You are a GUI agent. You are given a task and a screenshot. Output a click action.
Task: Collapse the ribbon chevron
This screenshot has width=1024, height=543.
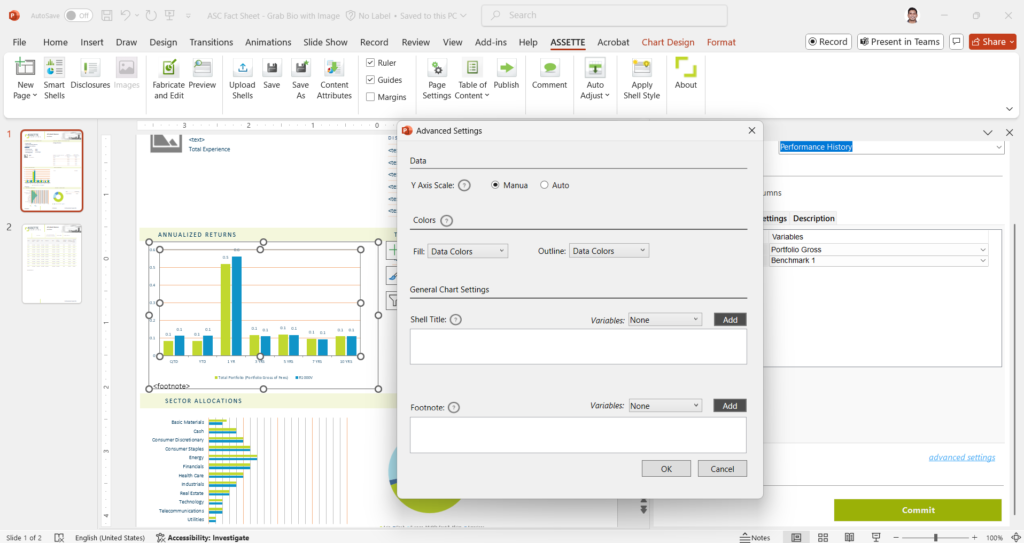pos(1009,109)
